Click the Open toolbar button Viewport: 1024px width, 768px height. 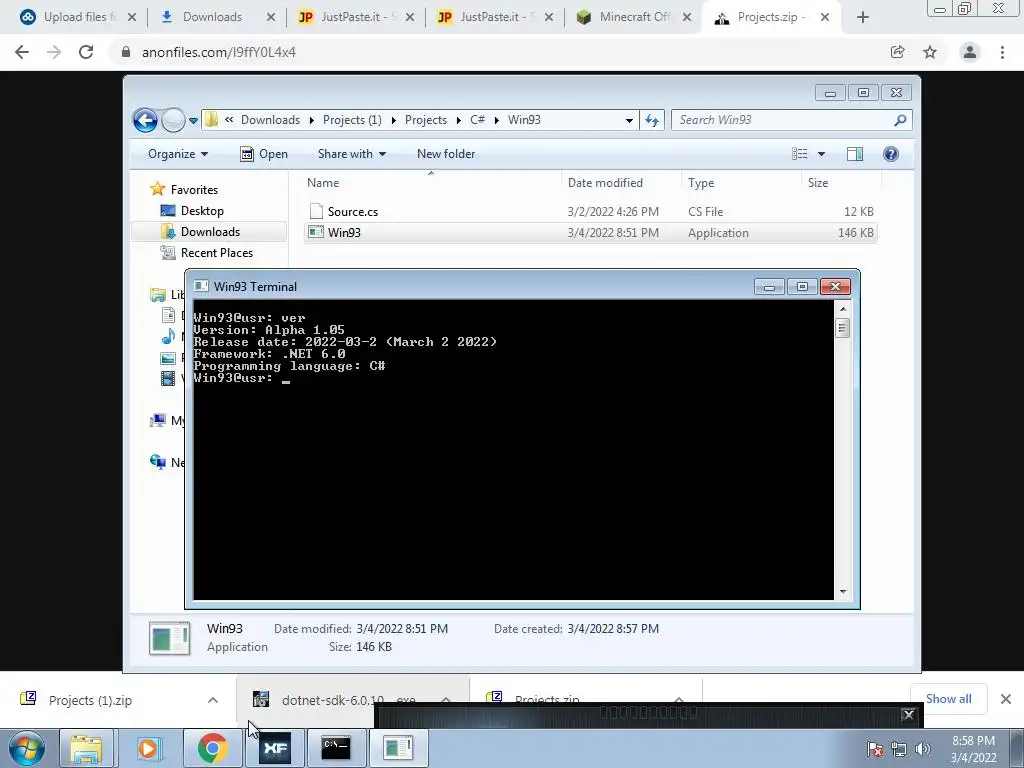[x=264, y=154]
